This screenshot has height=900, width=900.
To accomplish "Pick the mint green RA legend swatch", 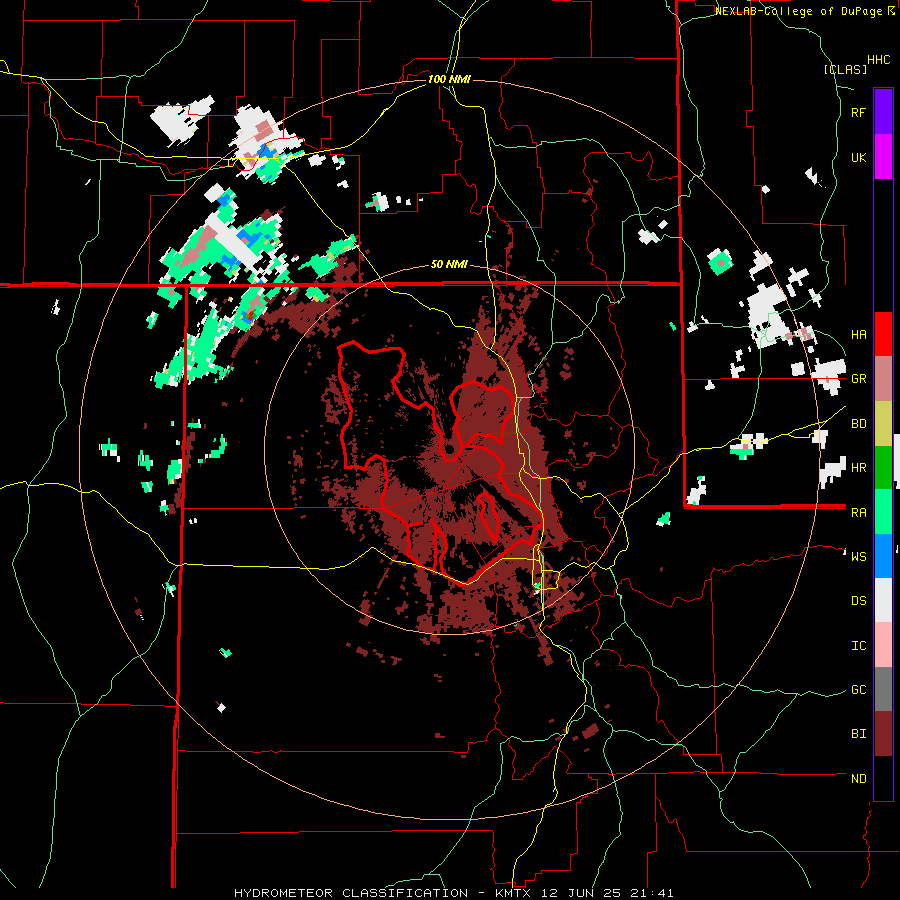I will [x=883, y=512].
